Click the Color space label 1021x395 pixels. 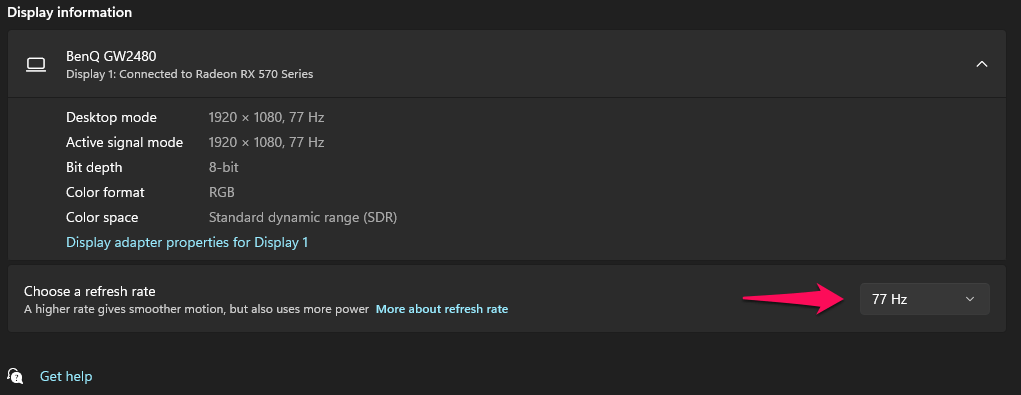(102, 217)
